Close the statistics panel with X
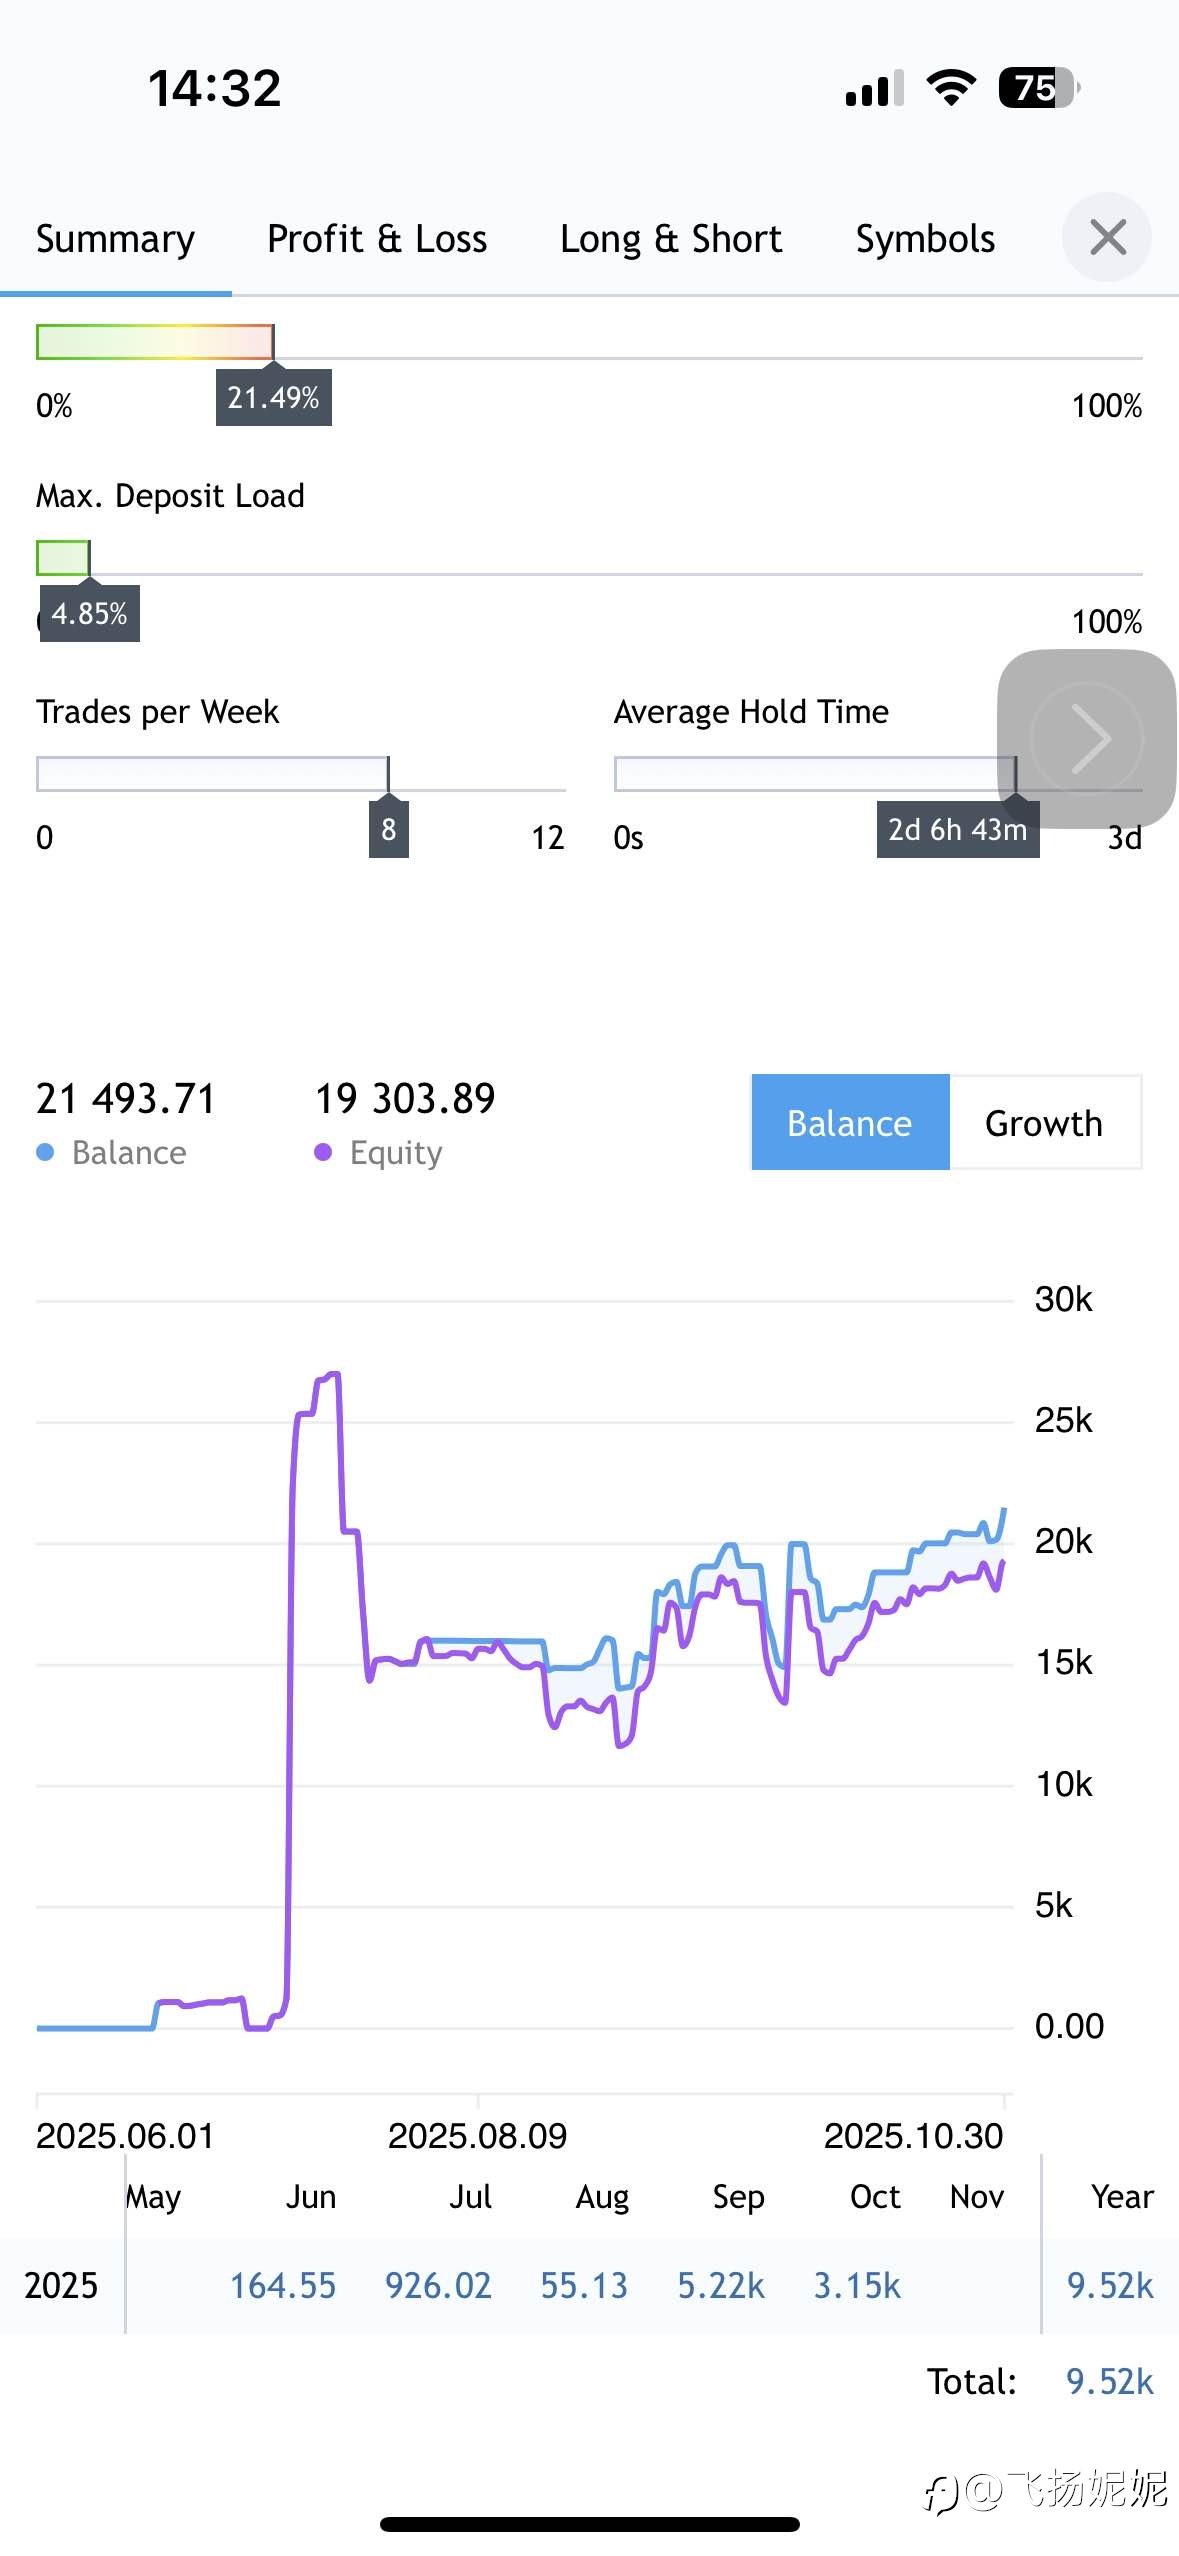The width and height of the screenshot is (1179, 2556). pyautogui.click(x=1107, y=238)
